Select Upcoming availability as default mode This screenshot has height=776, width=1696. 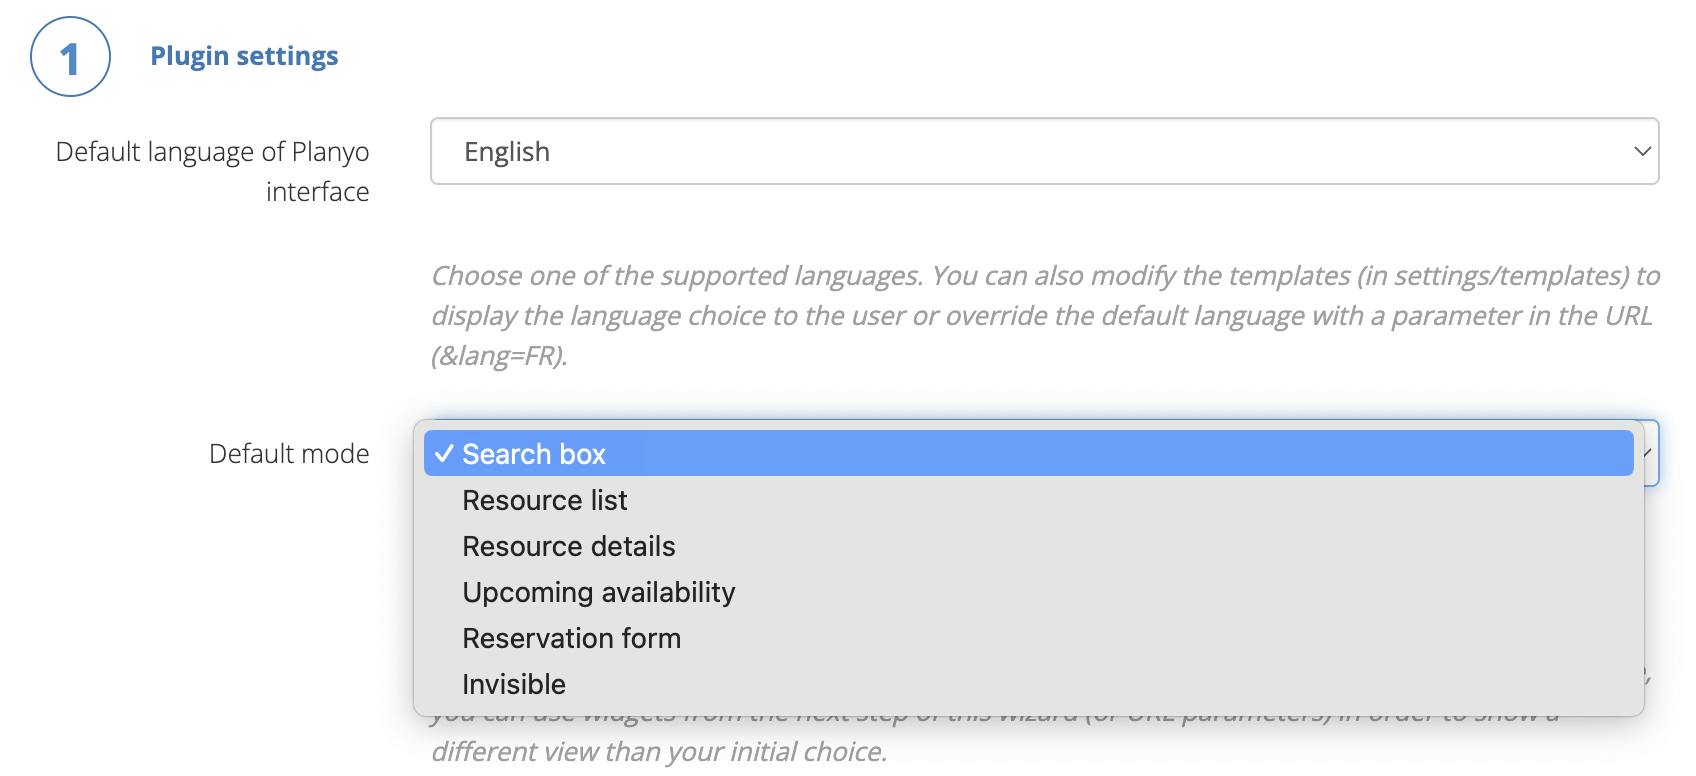tap(599, 592)
